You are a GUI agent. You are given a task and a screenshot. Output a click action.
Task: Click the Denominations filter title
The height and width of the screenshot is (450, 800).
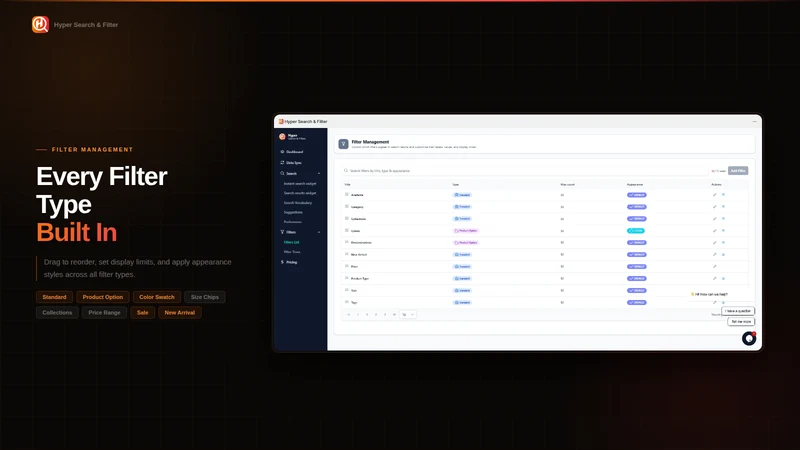point(361,243)
